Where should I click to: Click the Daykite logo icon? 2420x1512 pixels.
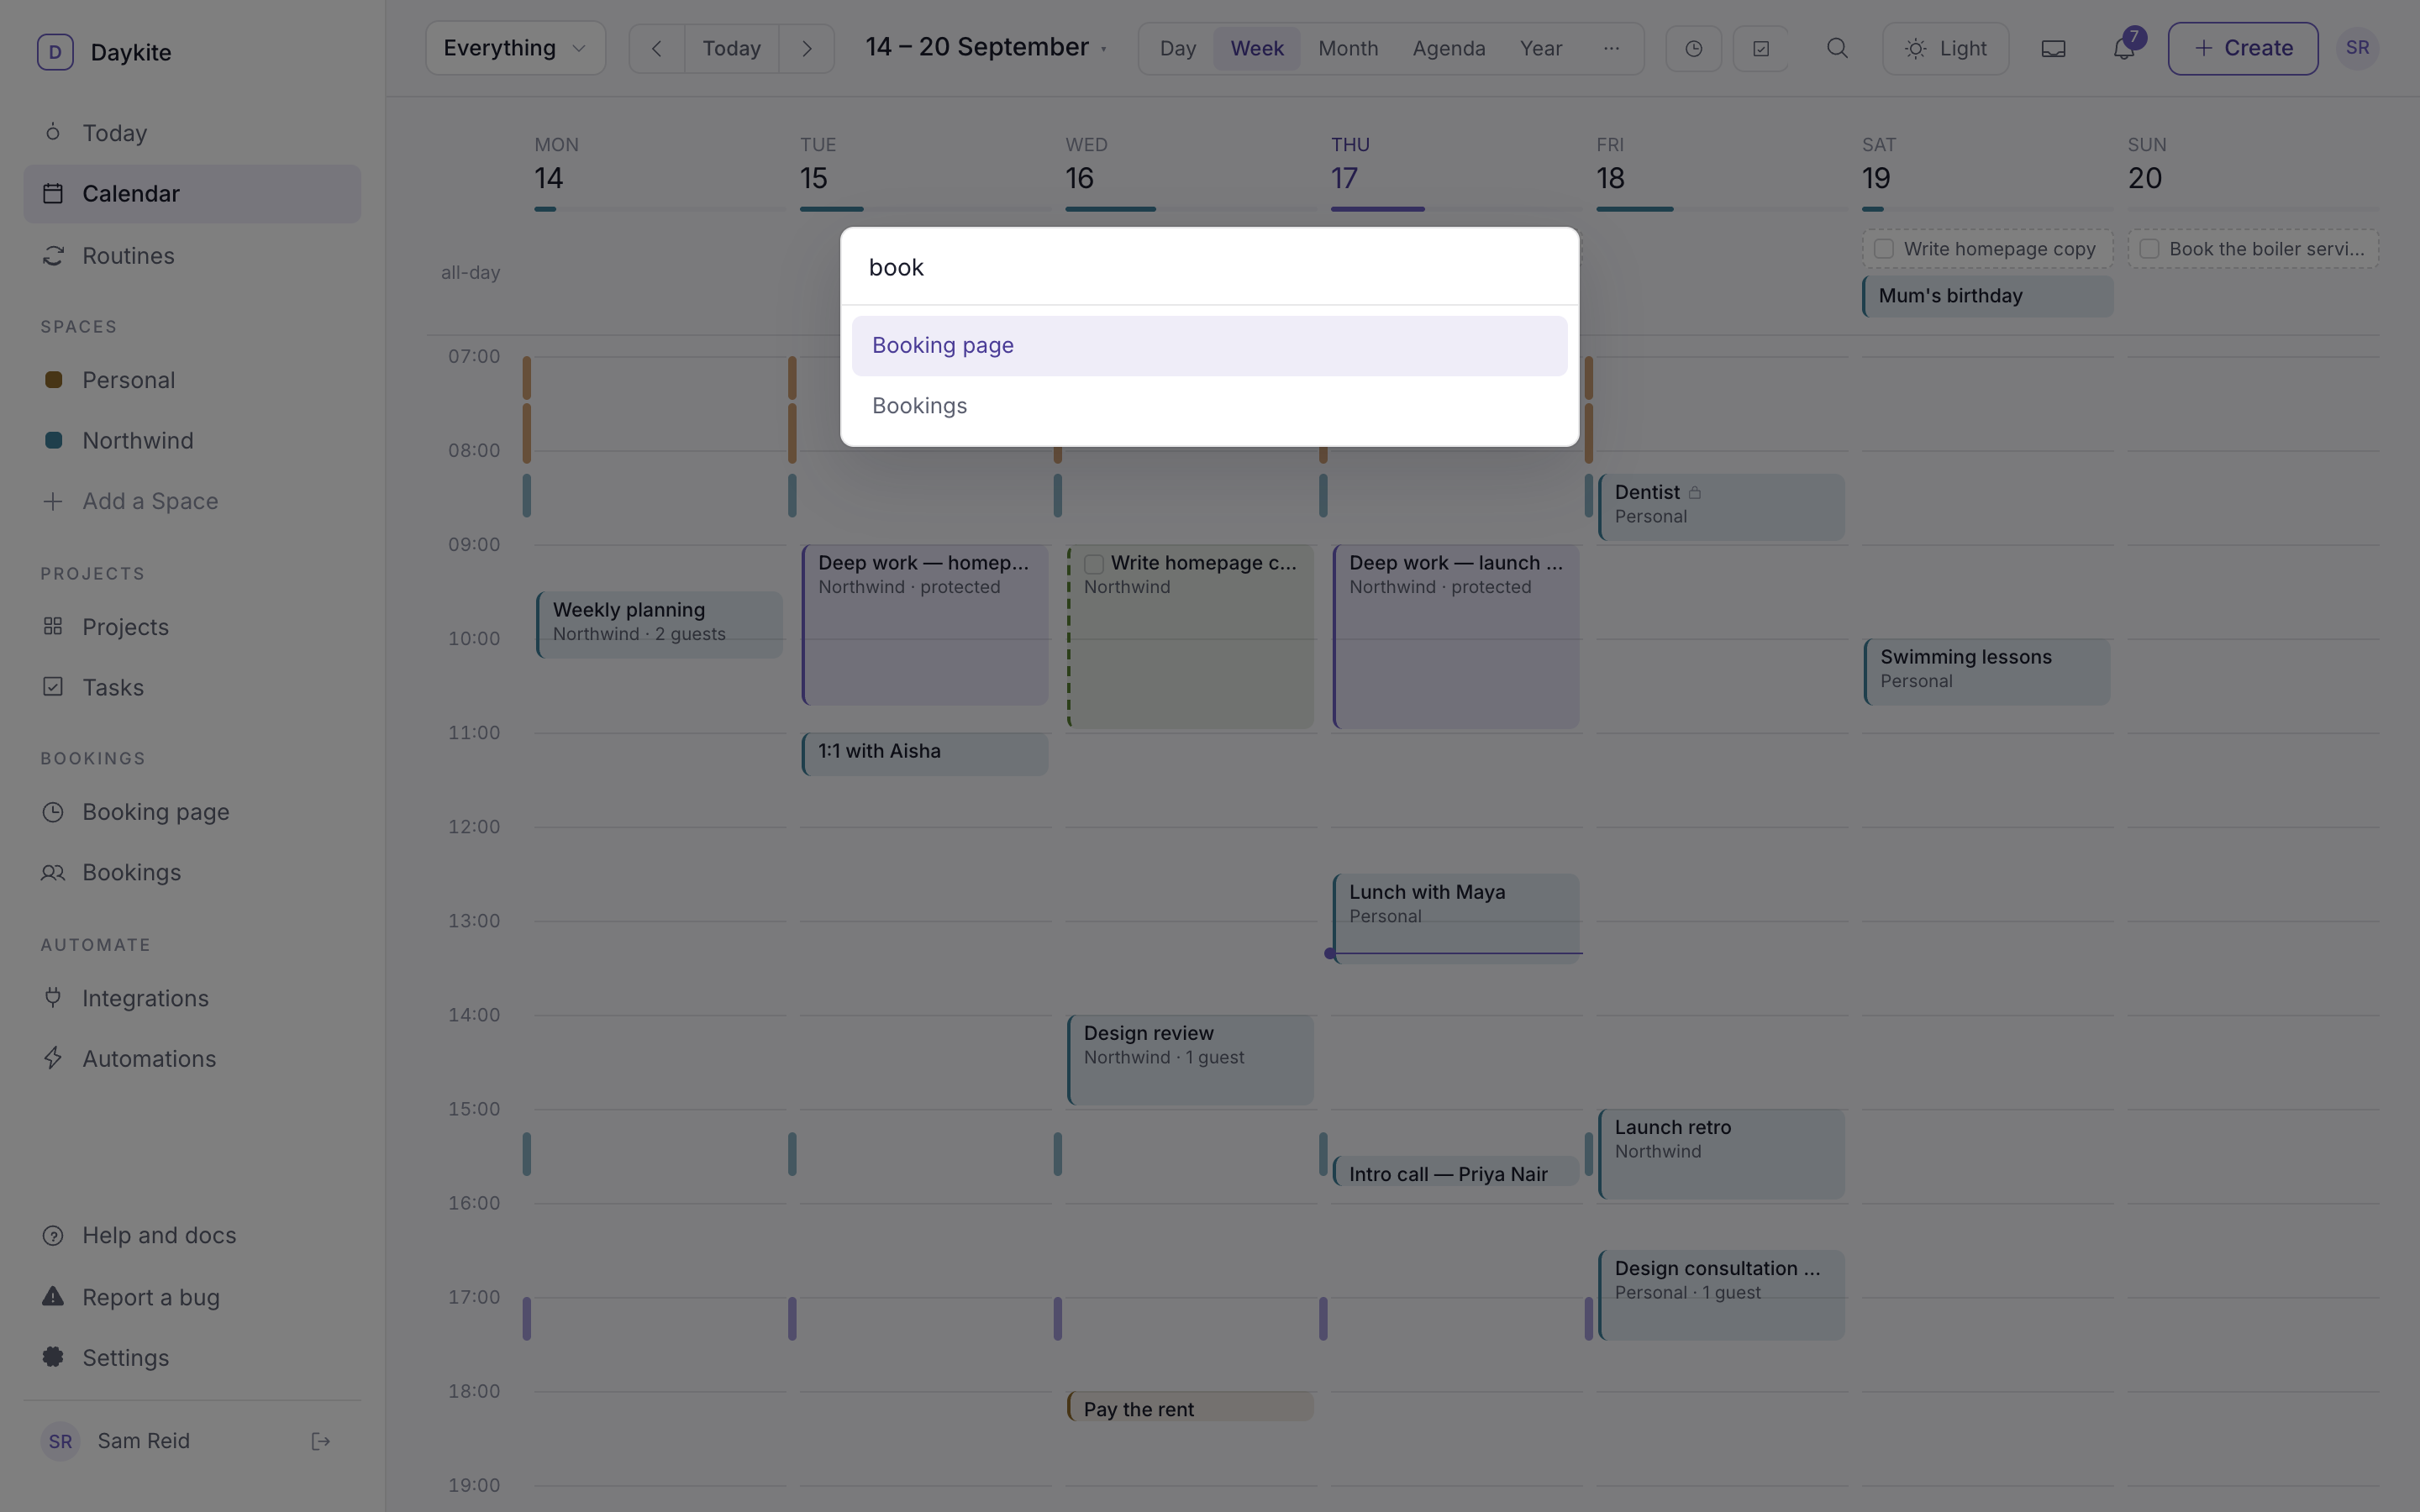55,52
